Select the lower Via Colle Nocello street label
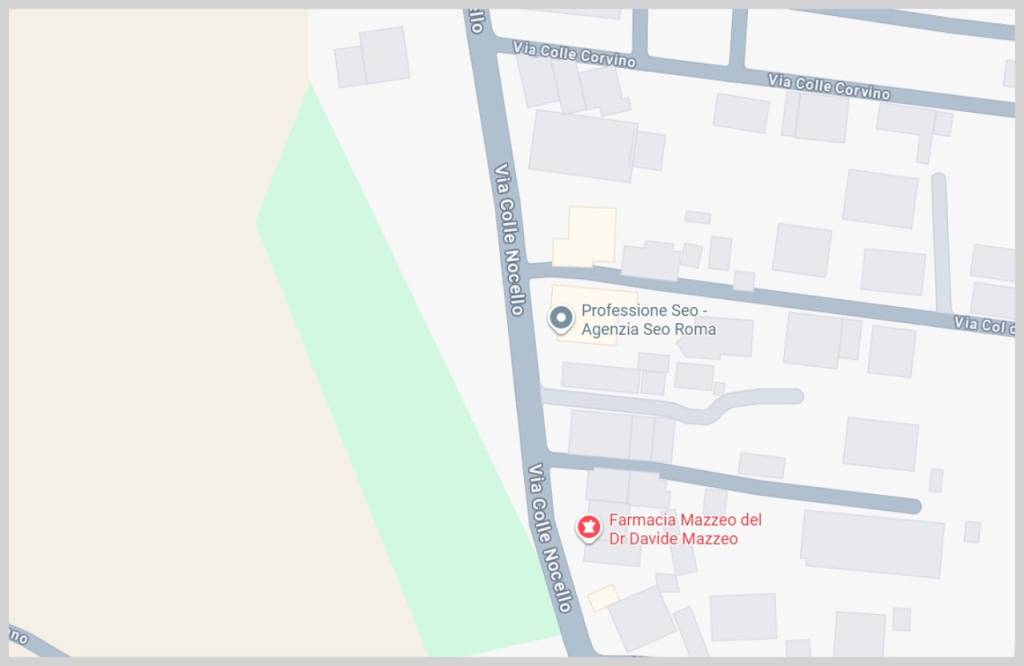This screenshot has height=666, width=1024. coord(550,537)
